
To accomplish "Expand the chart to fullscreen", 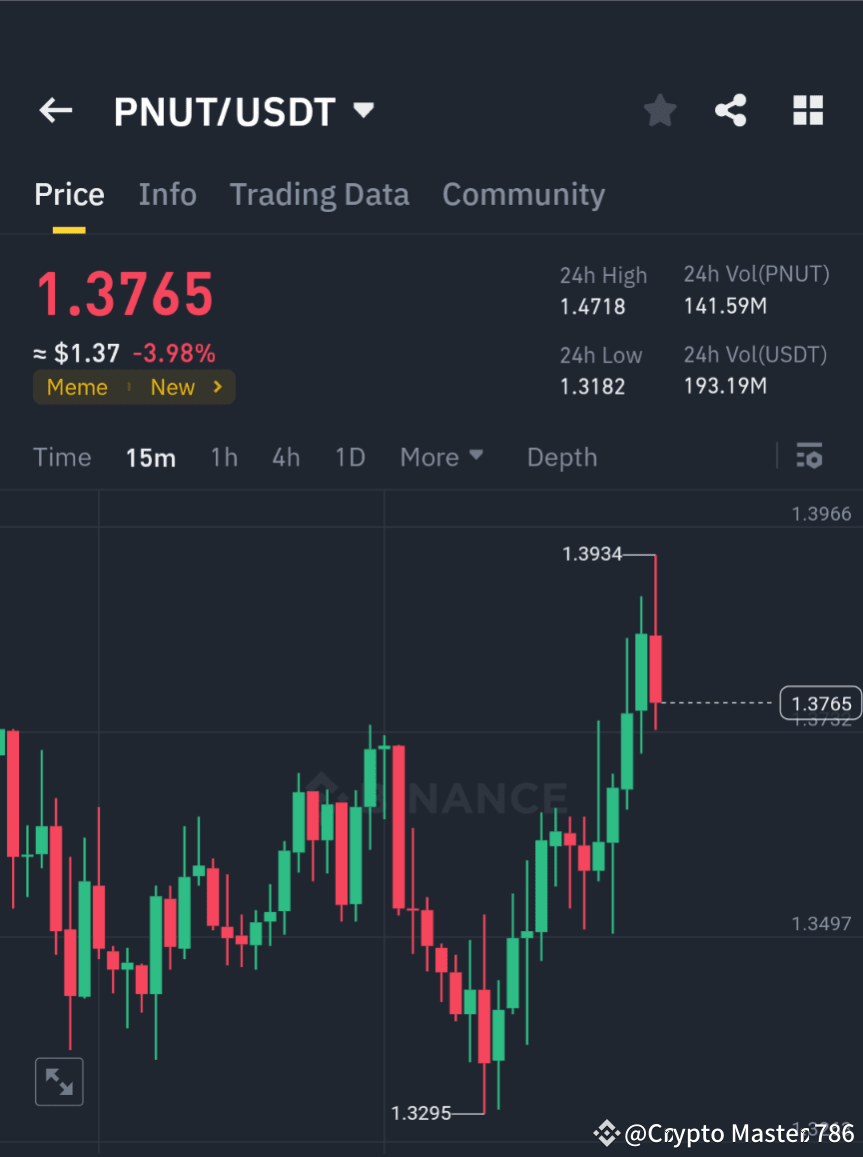I will click(59, 1081).
